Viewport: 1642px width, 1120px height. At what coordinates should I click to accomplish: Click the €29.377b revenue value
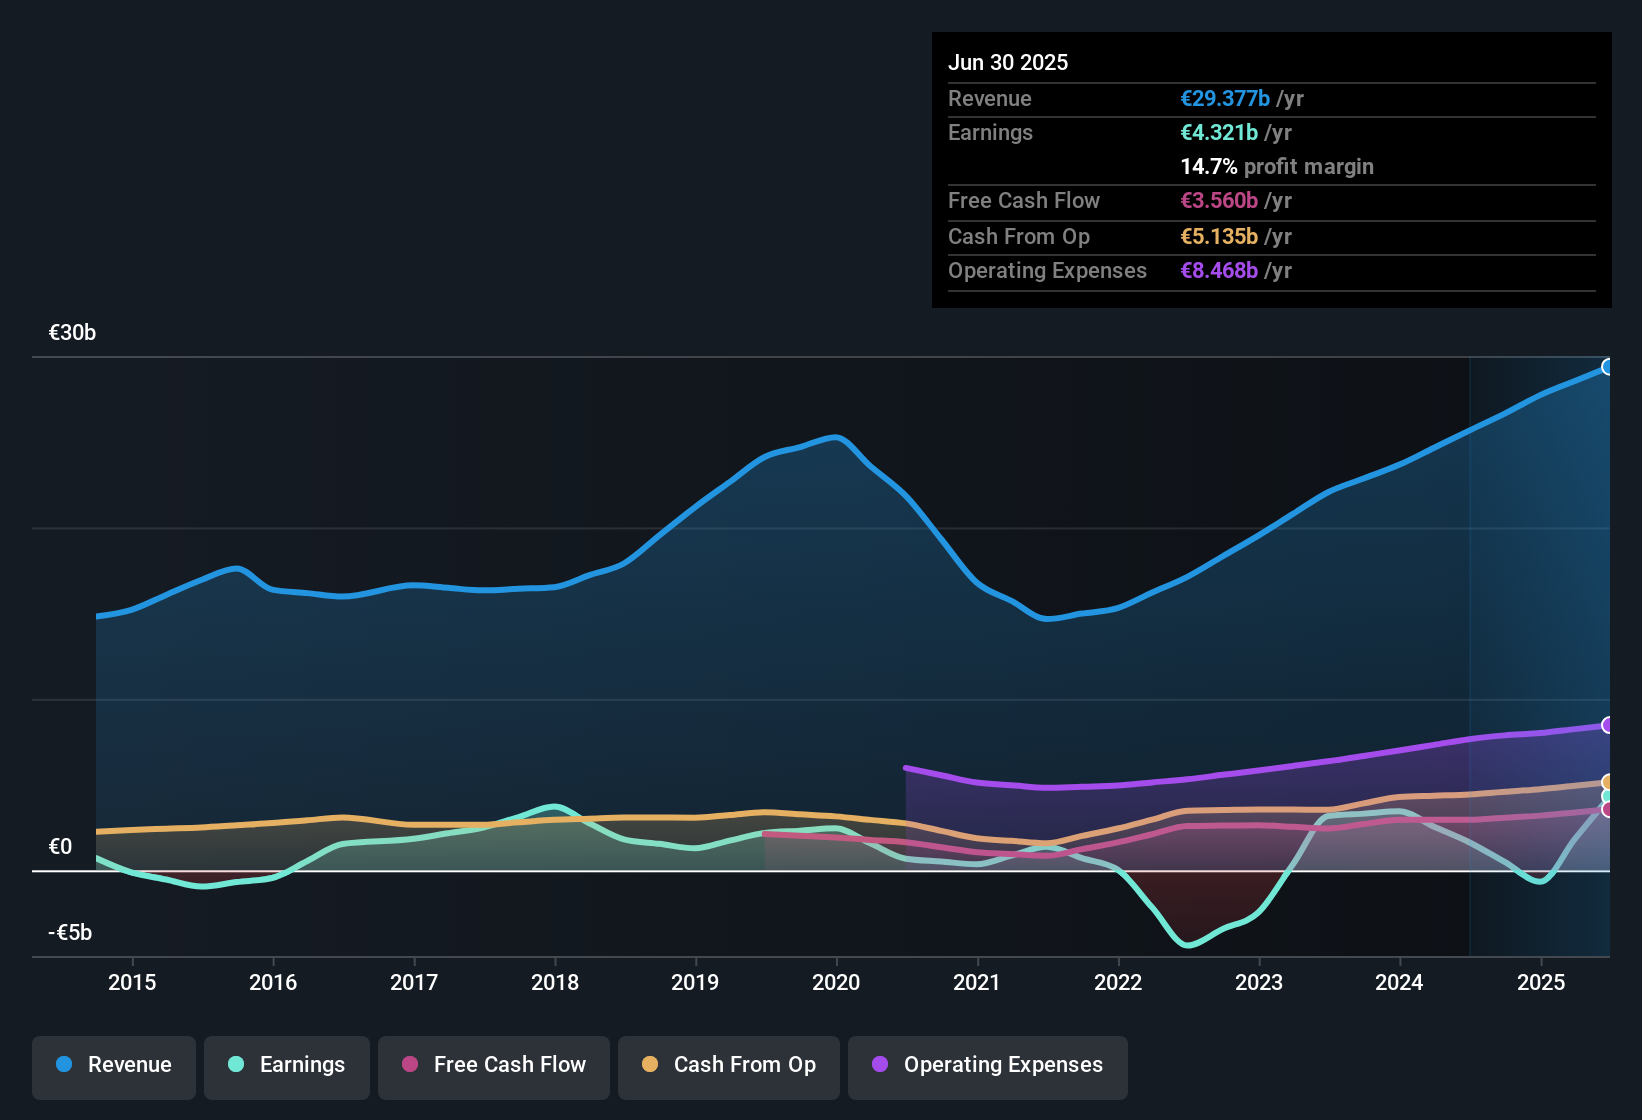coord(1225,99)
